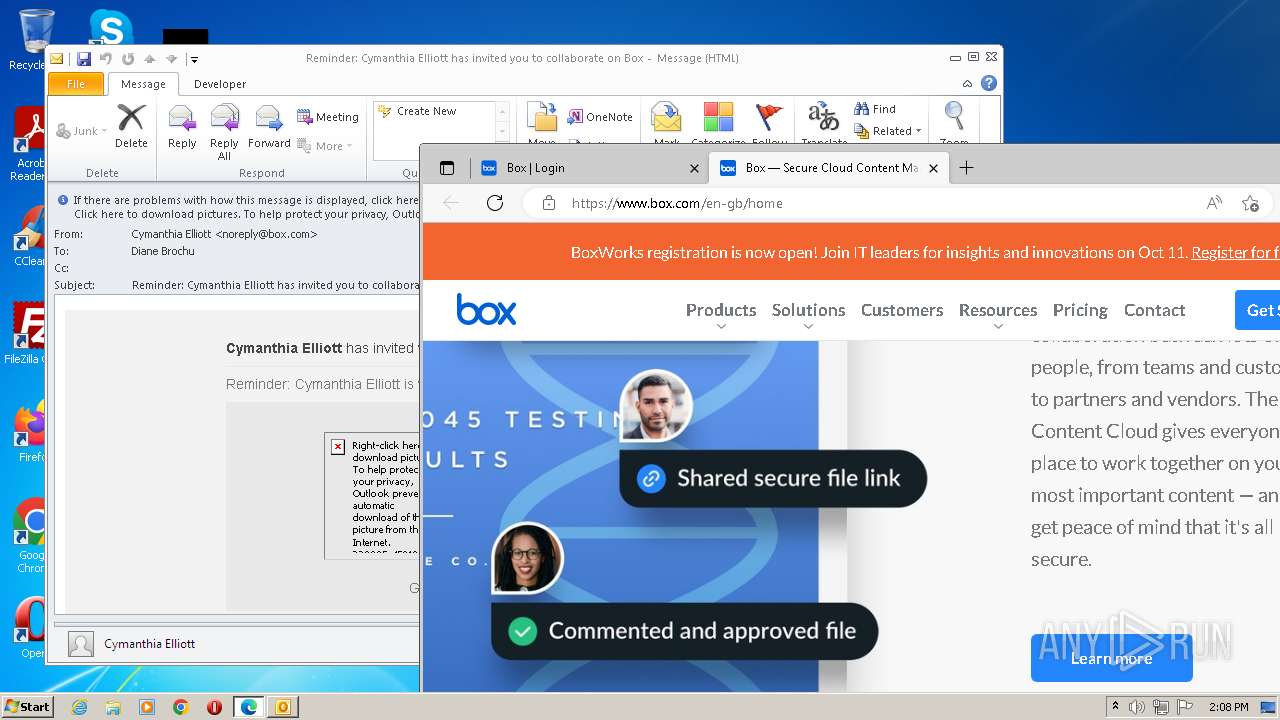
Task: Send message to OneNote
Action: point(600,117)
